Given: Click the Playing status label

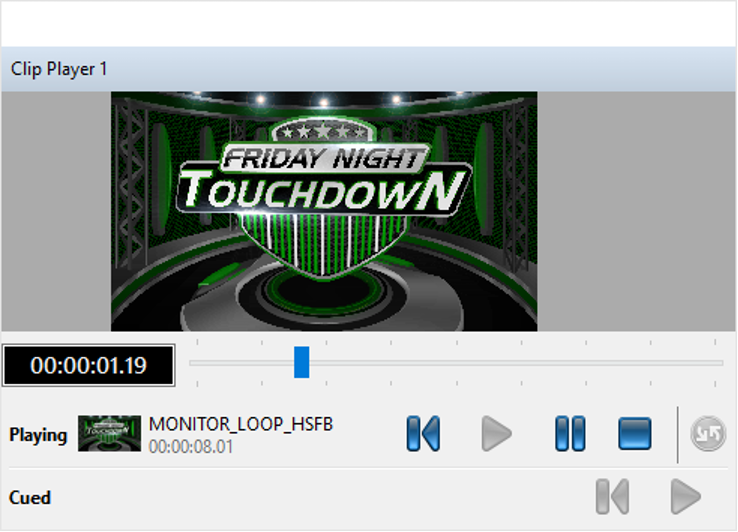Looking at the screenshot, I should 38,435.
